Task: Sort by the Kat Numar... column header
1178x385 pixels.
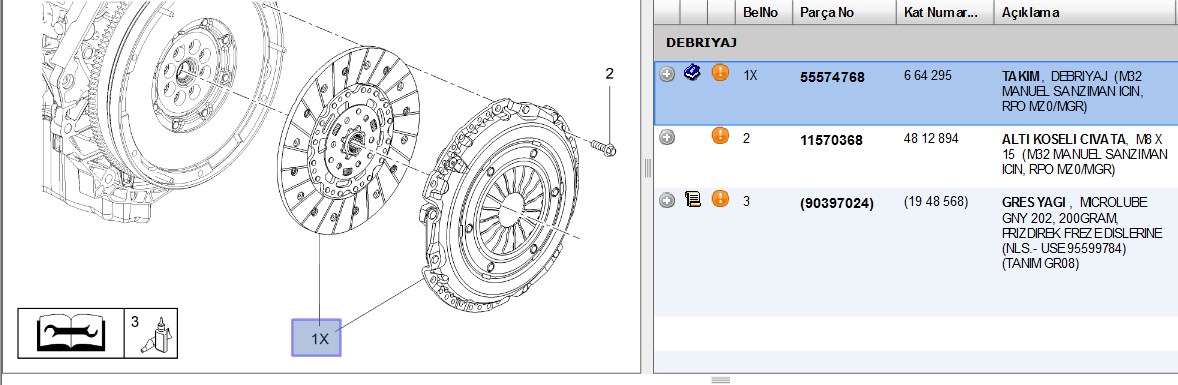Action: tap(945, 13)
